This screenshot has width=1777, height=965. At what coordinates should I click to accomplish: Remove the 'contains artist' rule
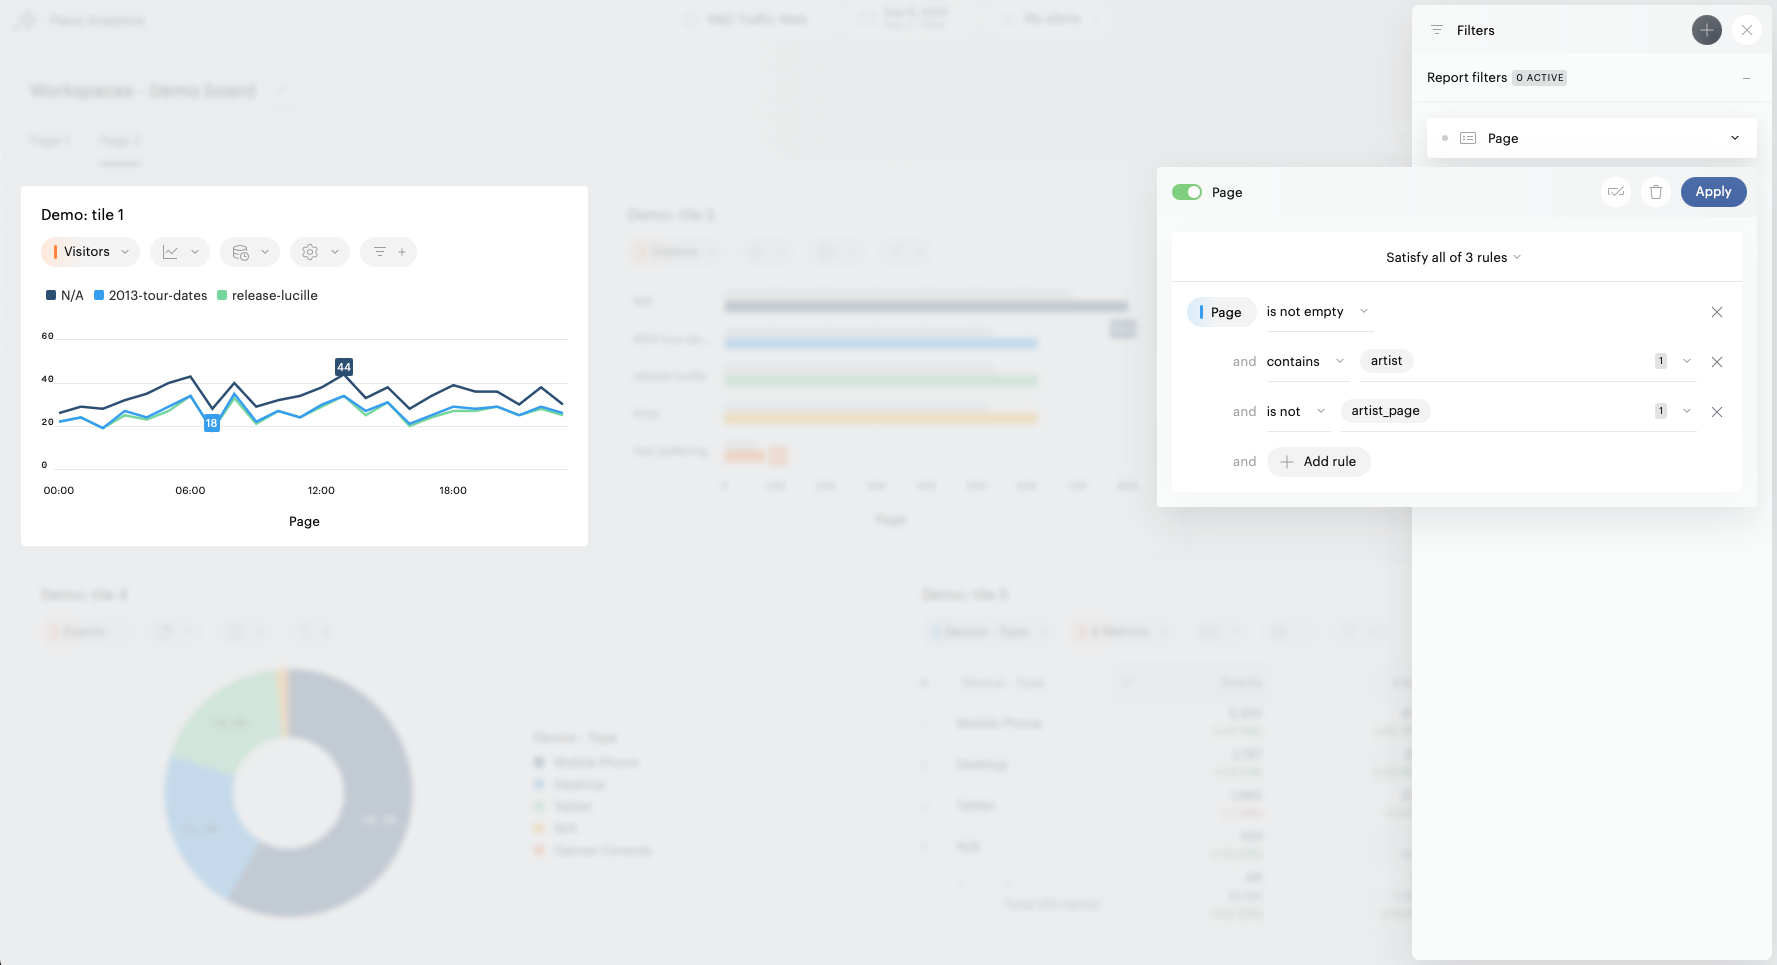[x=1716, y=362]
